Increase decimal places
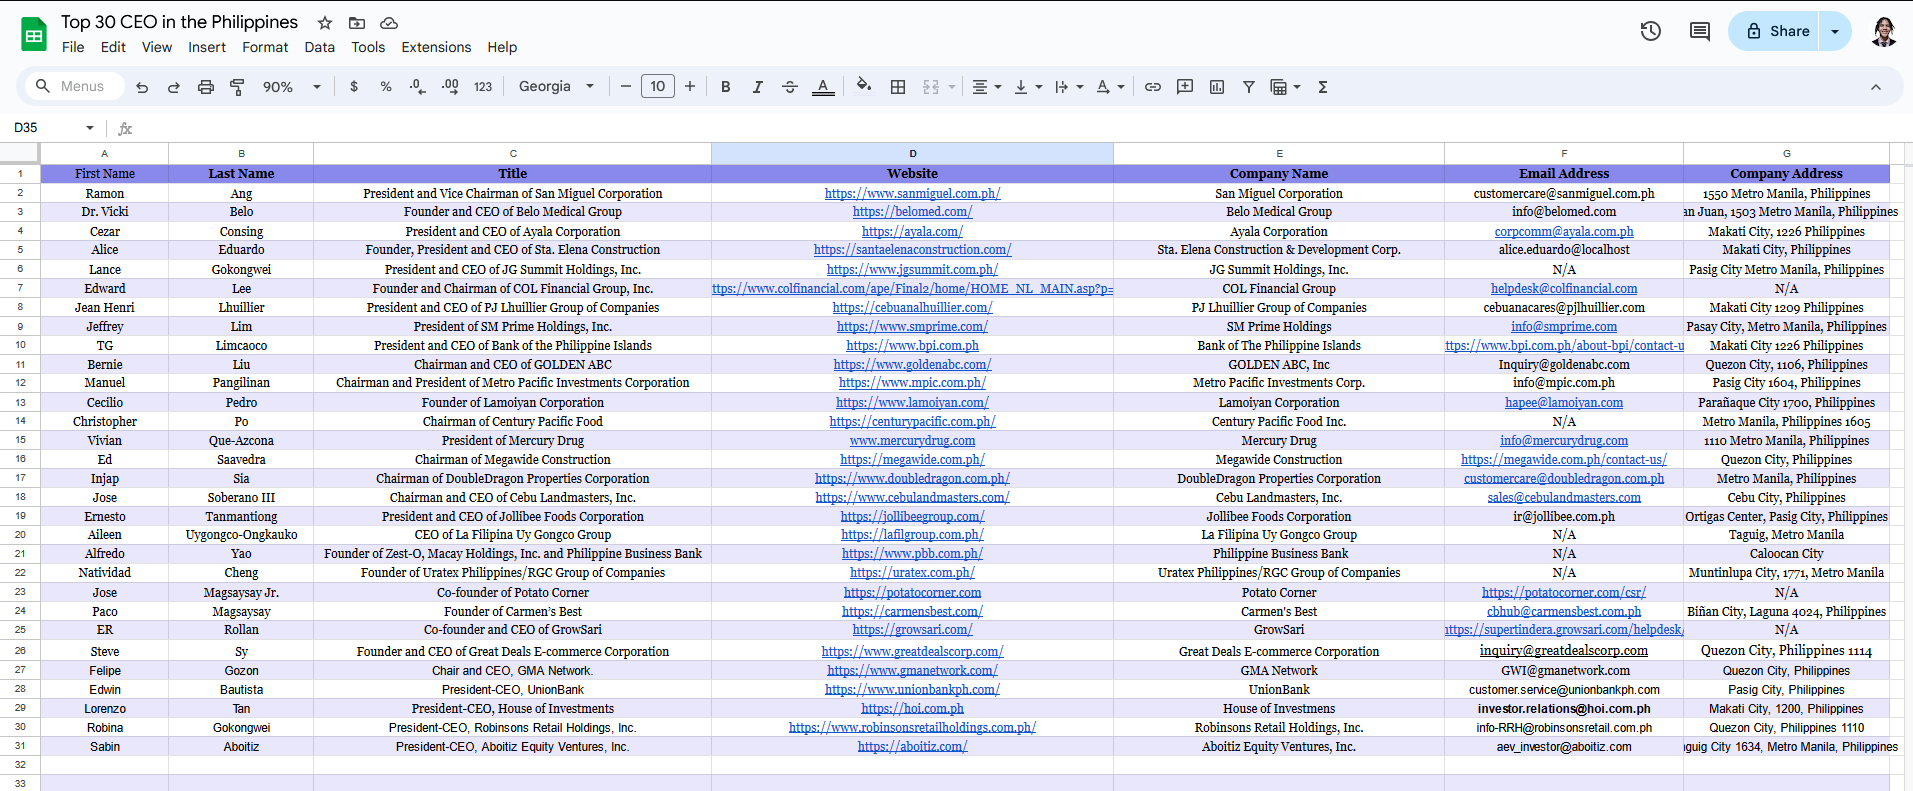The width and height of the screenshot is (1913, 791). pos(450,87)
